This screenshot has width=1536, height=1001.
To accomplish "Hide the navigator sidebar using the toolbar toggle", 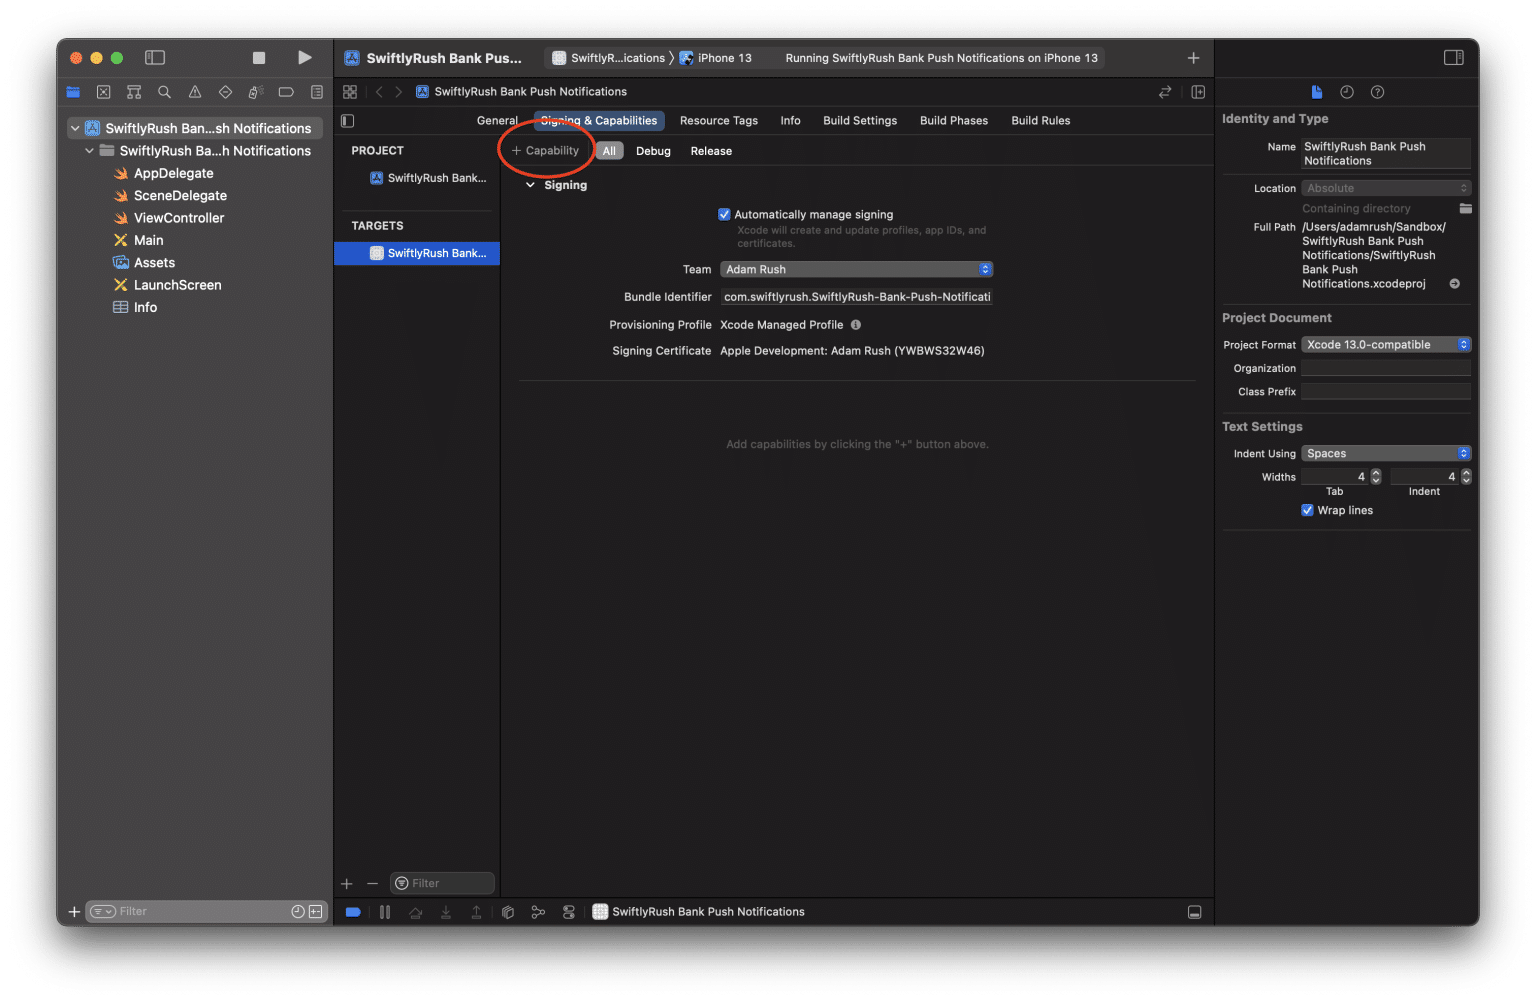I will click(155, 58).
